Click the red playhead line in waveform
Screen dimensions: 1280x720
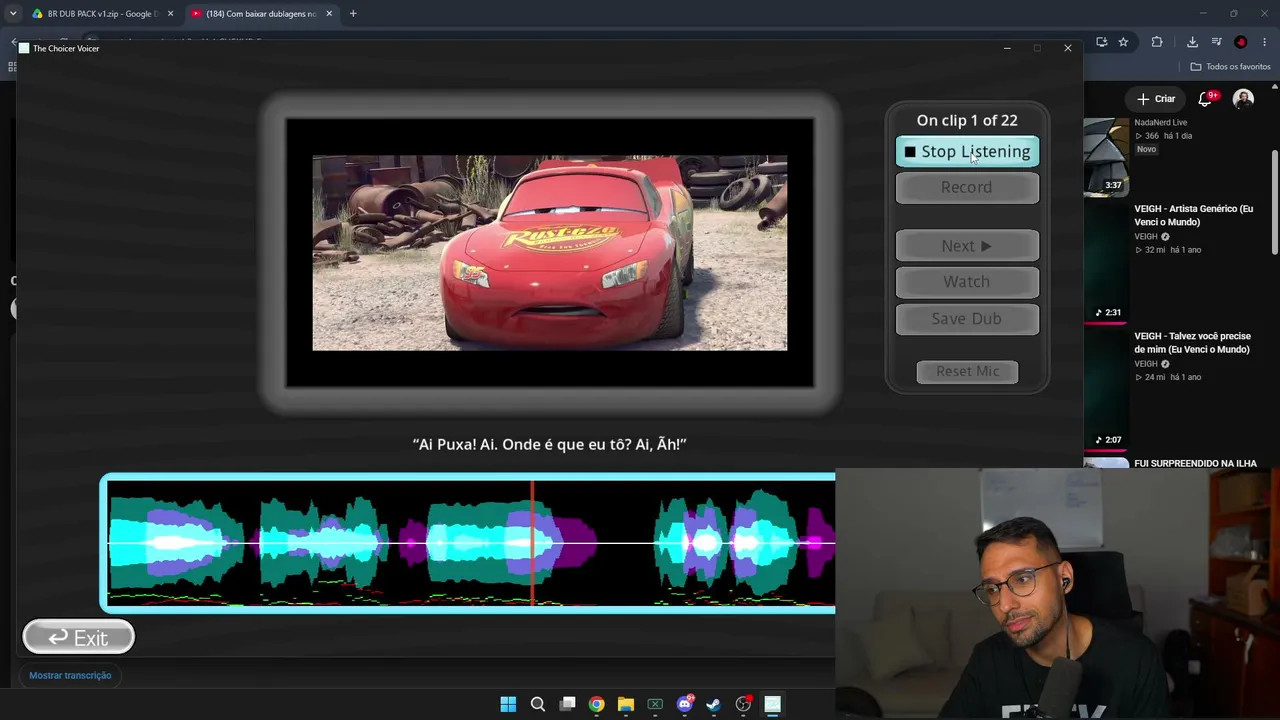[532, 543]
